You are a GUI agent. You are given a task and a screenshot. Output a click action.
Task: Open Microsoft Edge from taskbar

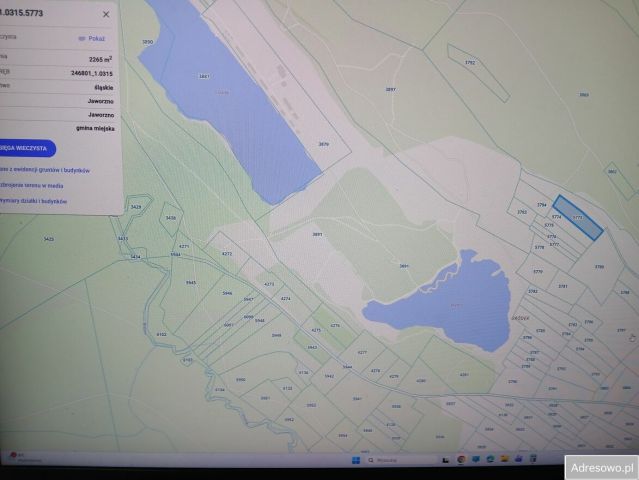(x=490, y=459)
